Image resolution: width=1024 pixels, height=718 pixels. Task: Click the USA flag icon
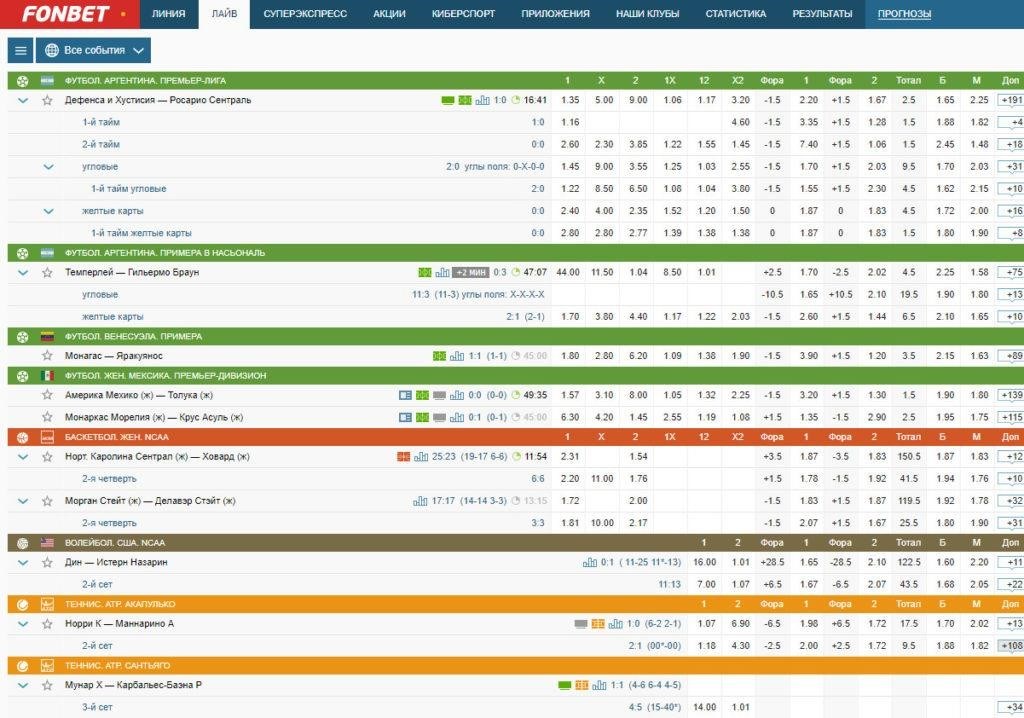(x=47, y=543)
